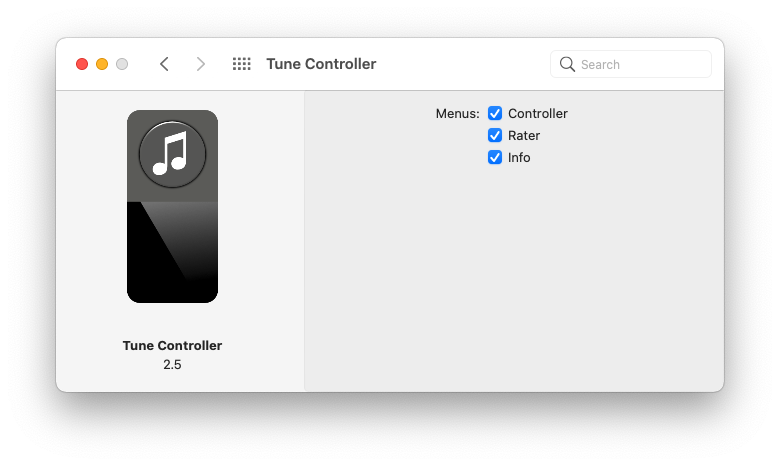Click the Controller label text
Screen dimensions: 780x466
tap(538, 114)
